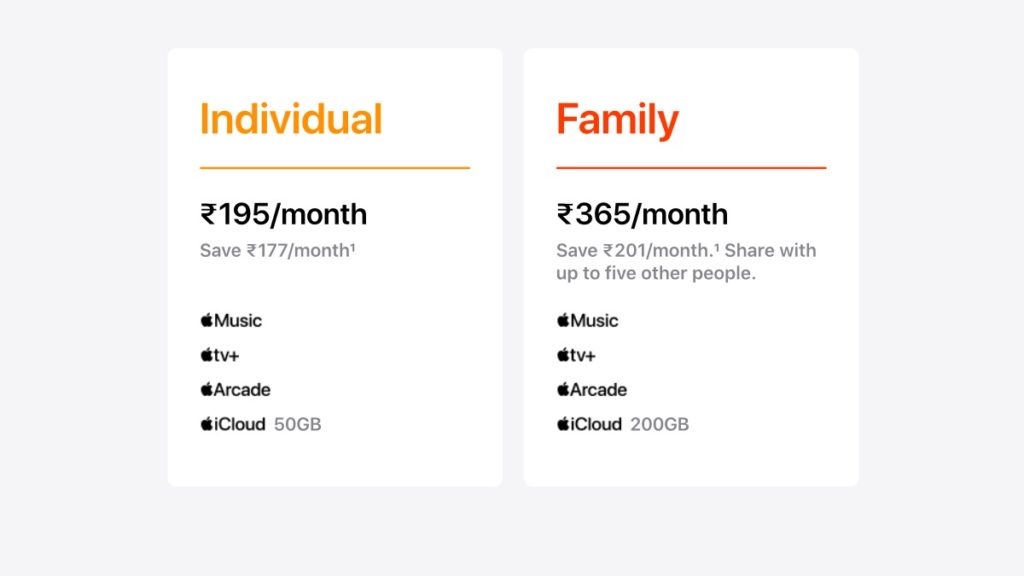Click the Apple Arcade logo in Family plan
The image size is (1024, 576).
point(592,390)
